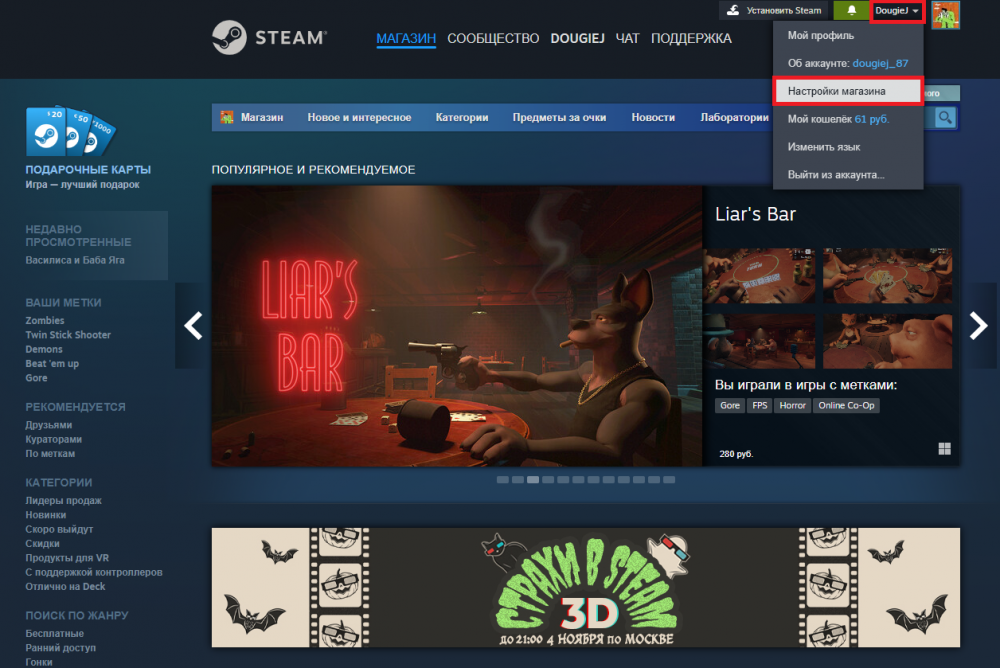1000x668 pixels.
Task: Click Gore tag in sidebar
Action: click(36, 378)
